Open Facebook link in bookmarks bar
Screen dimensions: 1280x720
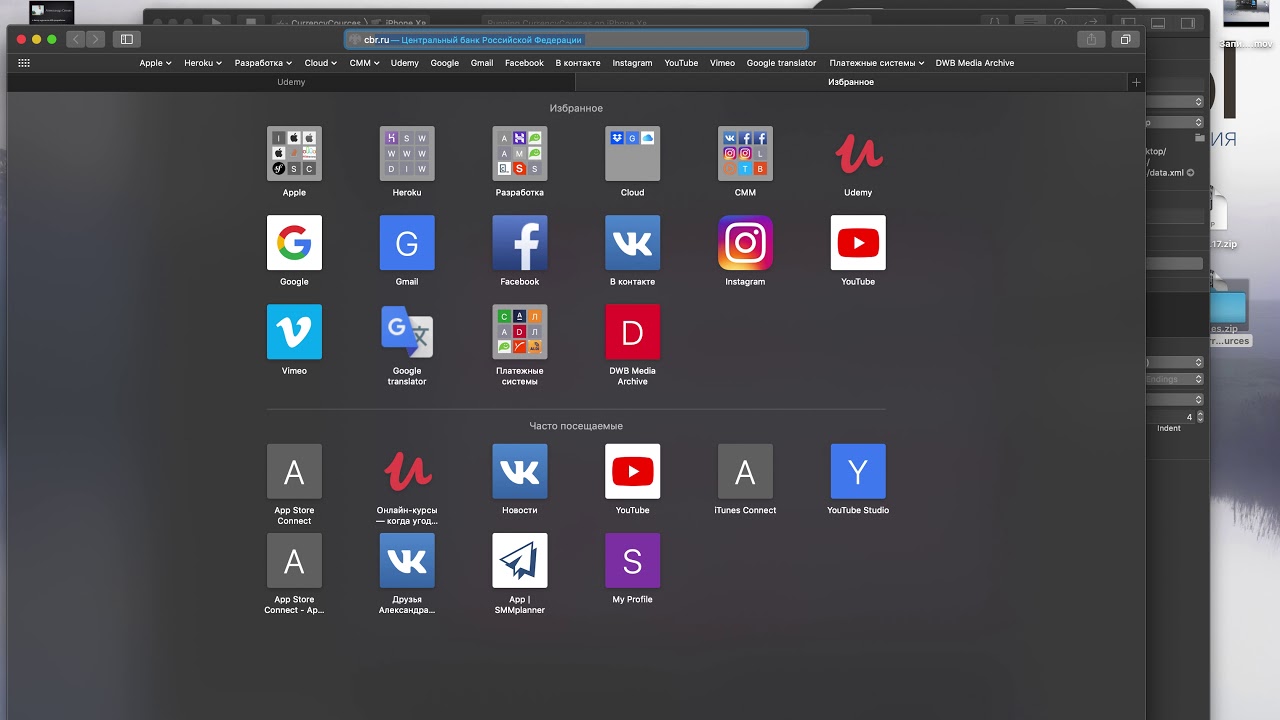coord(524,63)
